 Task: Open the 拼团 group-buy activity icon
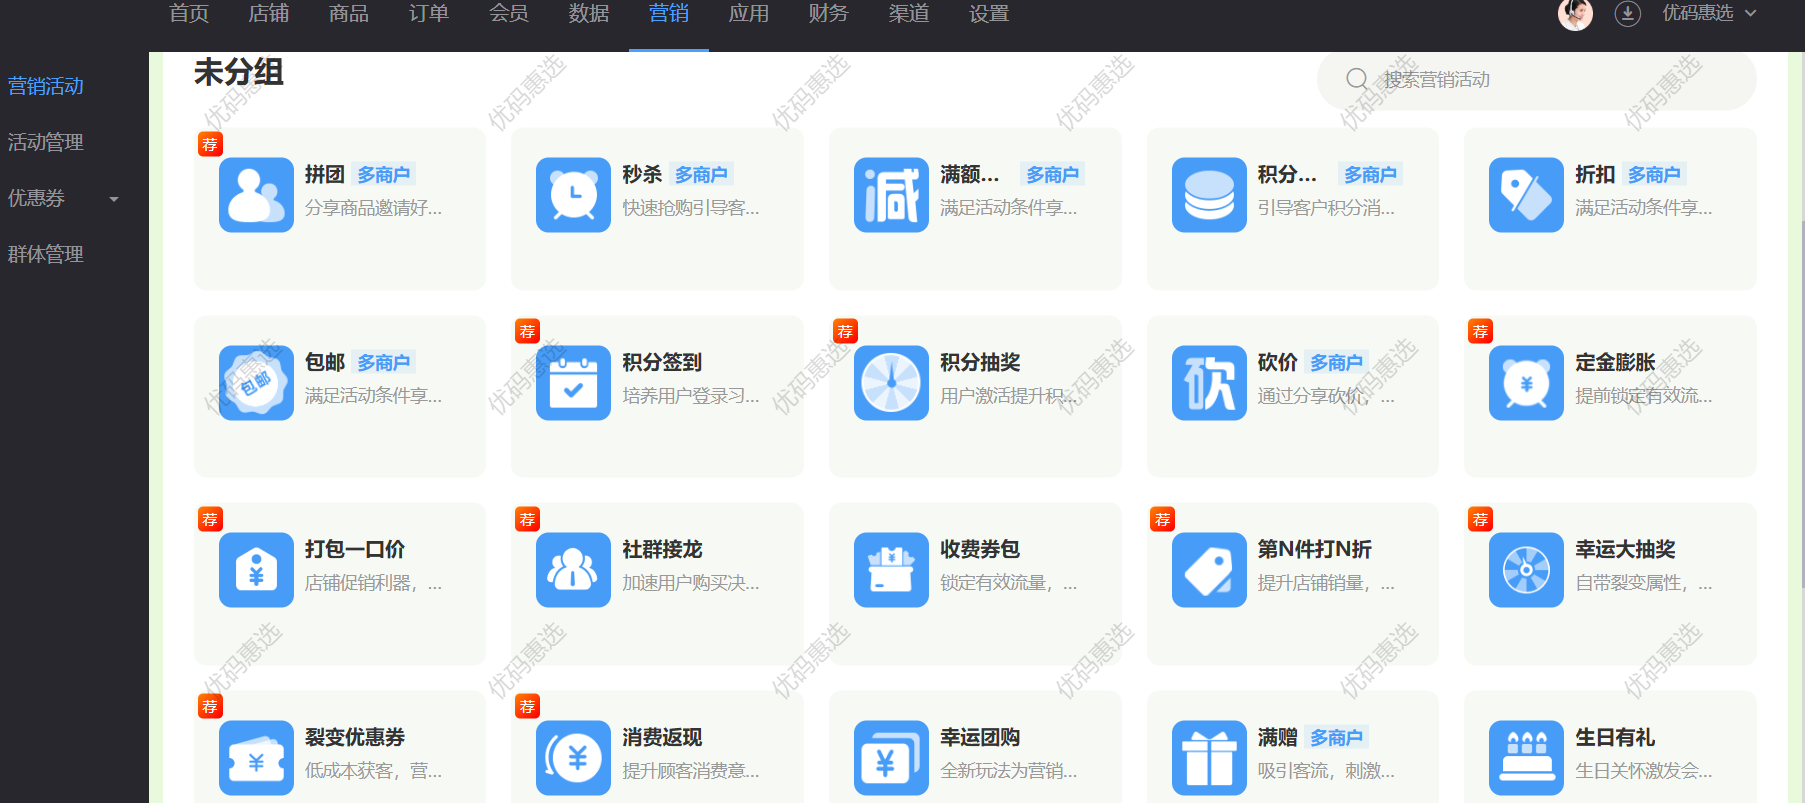coord(256,195)
